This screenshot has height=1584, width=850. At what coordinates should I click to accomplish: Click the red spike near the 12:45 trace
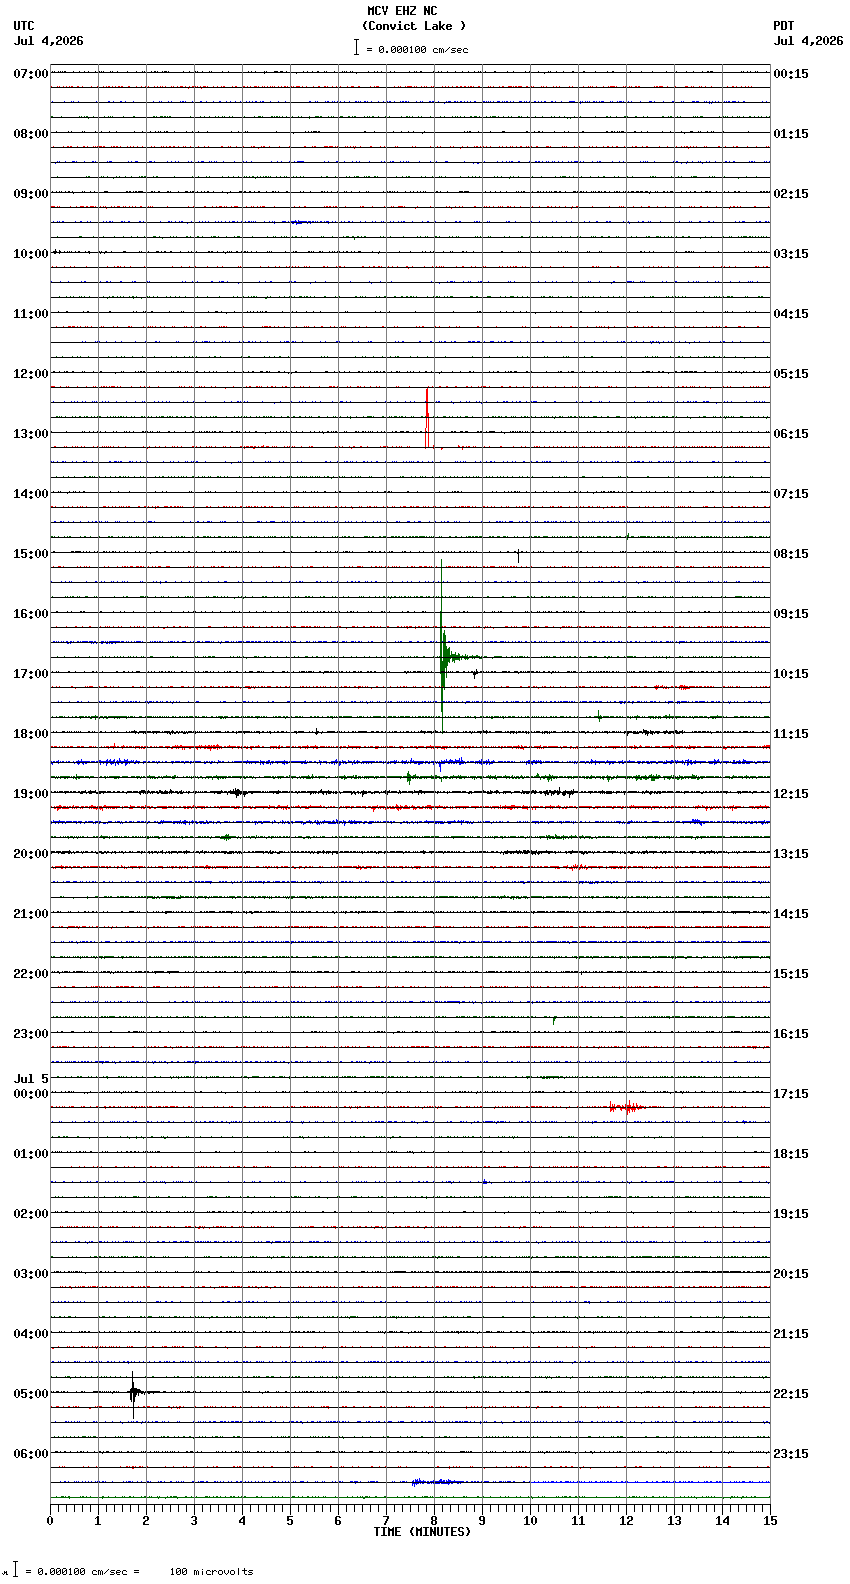(427, 417)
